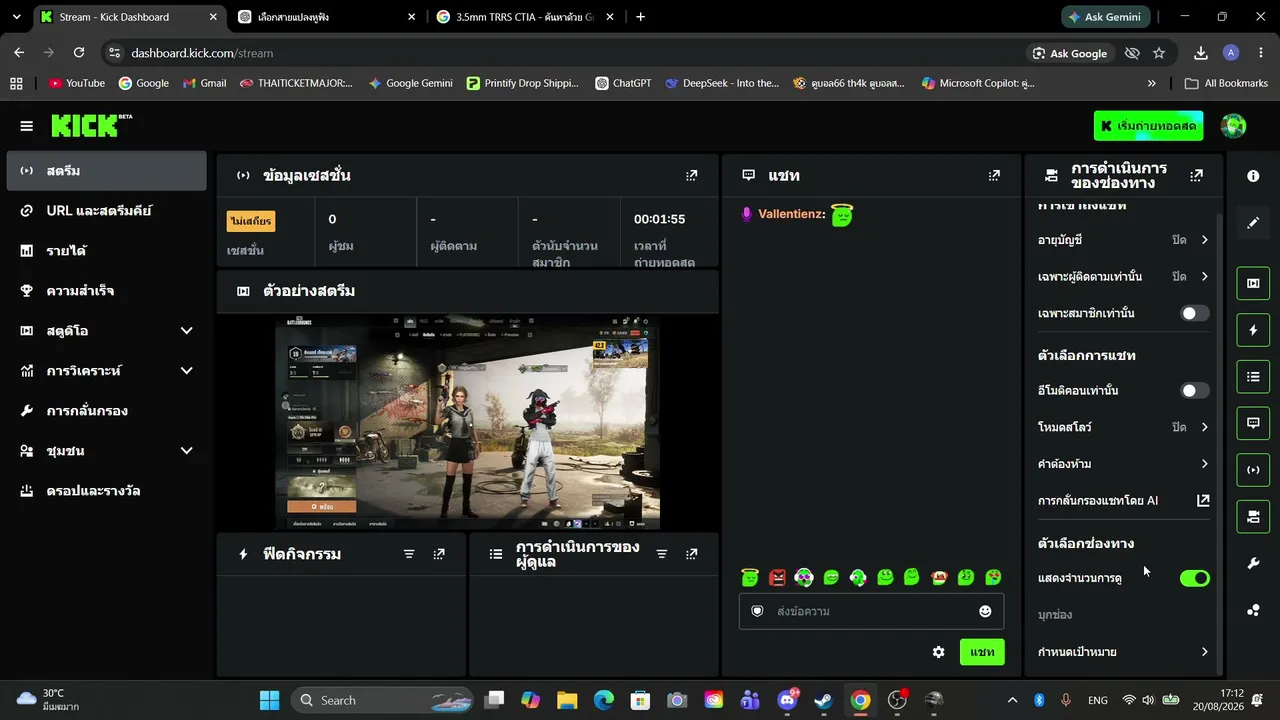Click the wrench icon in right rail
The height and width of the screenshot is (720, 1280).
coord(1253,564)
